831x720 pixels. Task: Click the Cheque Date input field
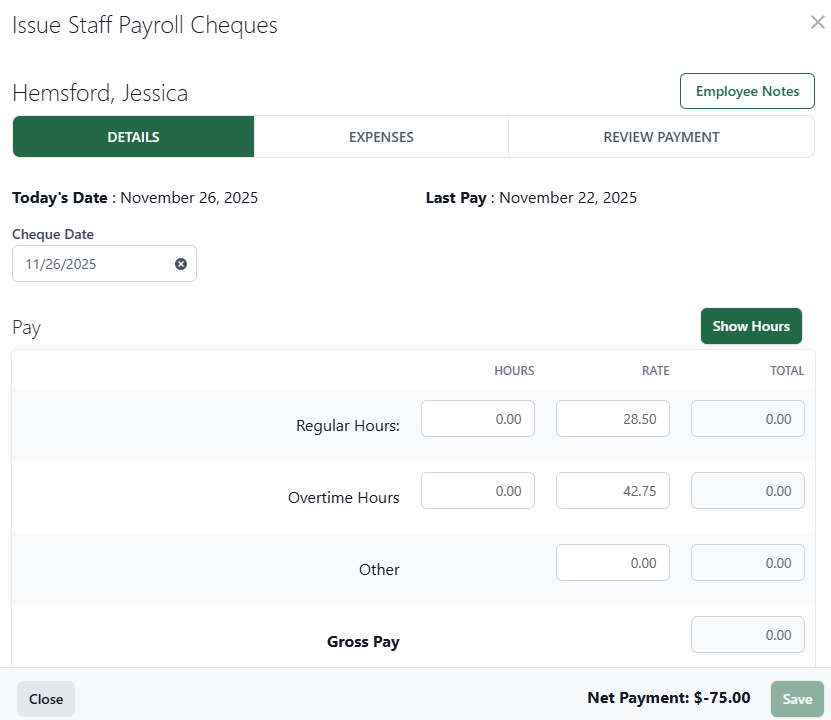pyautogui.click(x=104, y=264)
